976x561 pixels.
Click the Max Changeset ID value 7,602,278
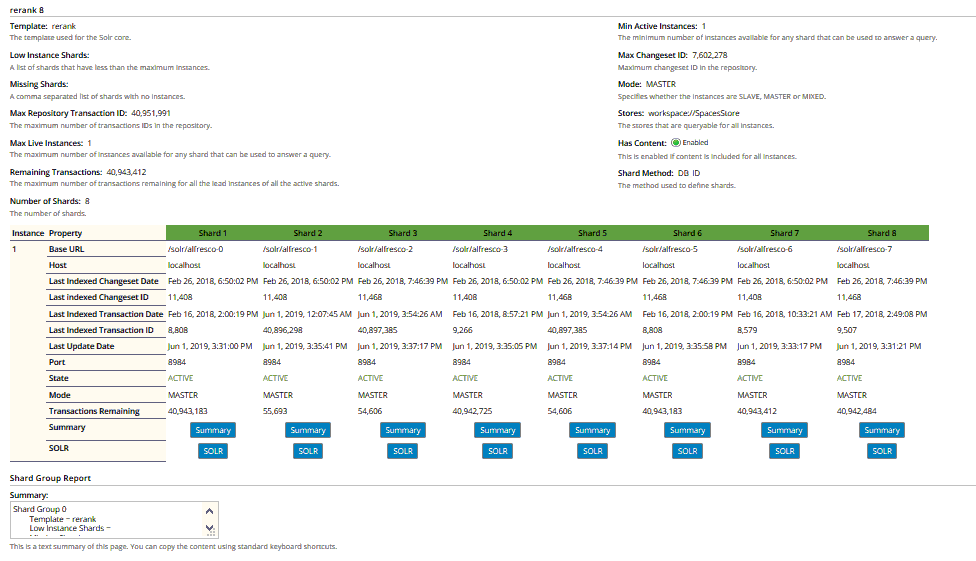pyautogui.click(x=710, y=55)
